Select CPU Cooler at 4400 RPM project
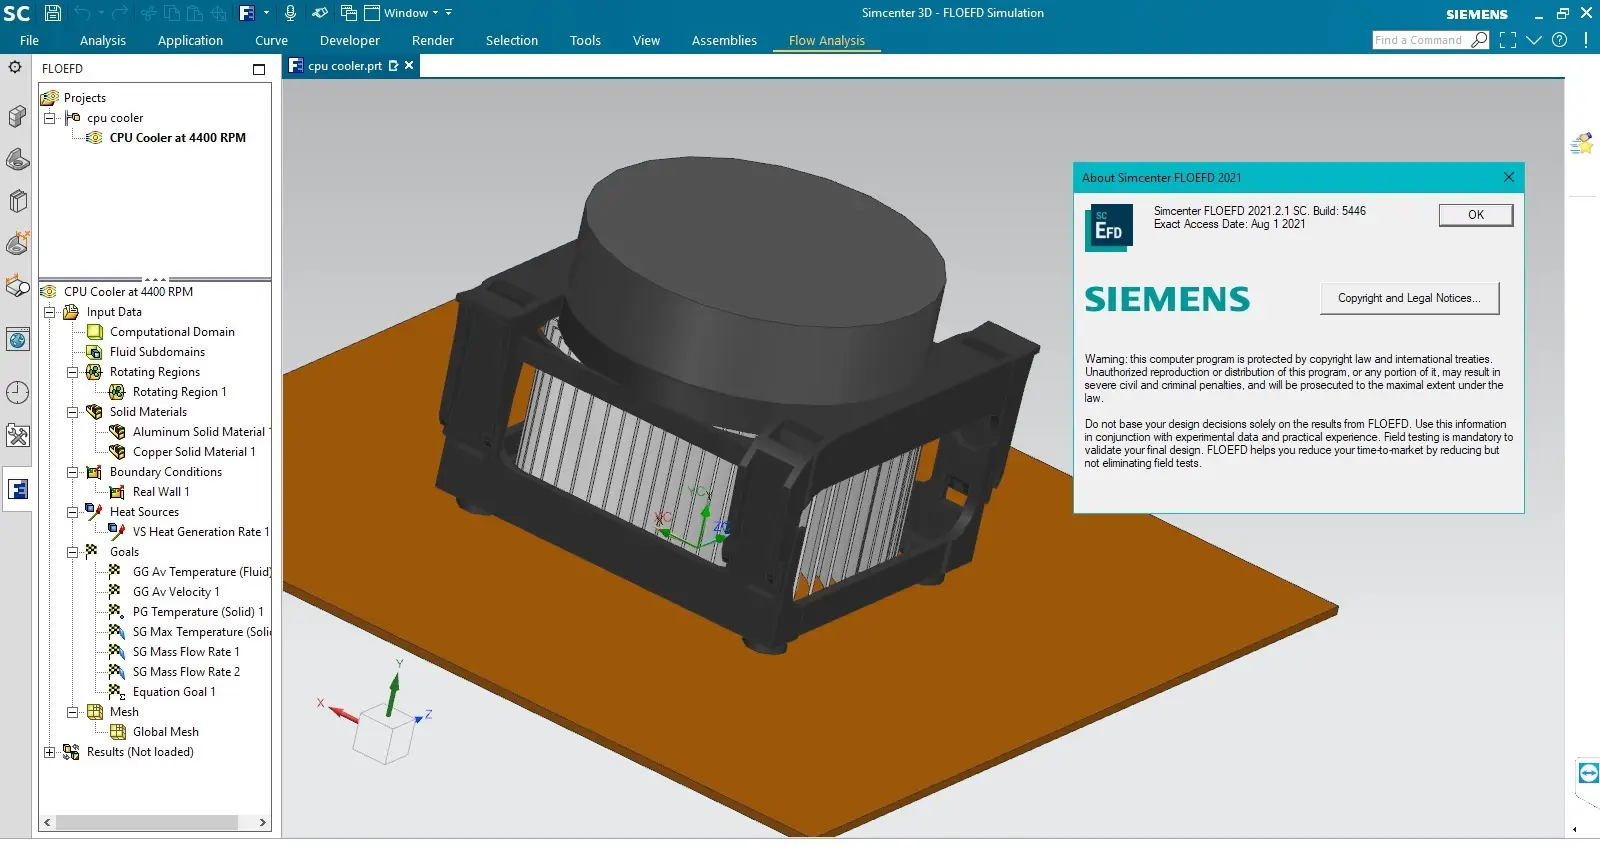The height and width of the screenshot is (859, 1600). tap(177, 138)
